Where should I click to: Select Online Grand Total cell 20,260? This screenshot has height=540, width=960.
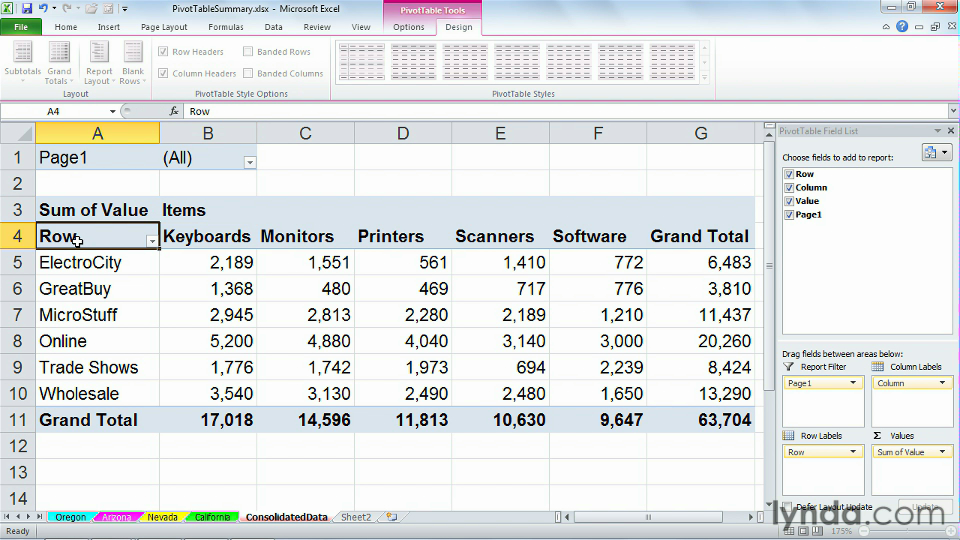[700, 341]
